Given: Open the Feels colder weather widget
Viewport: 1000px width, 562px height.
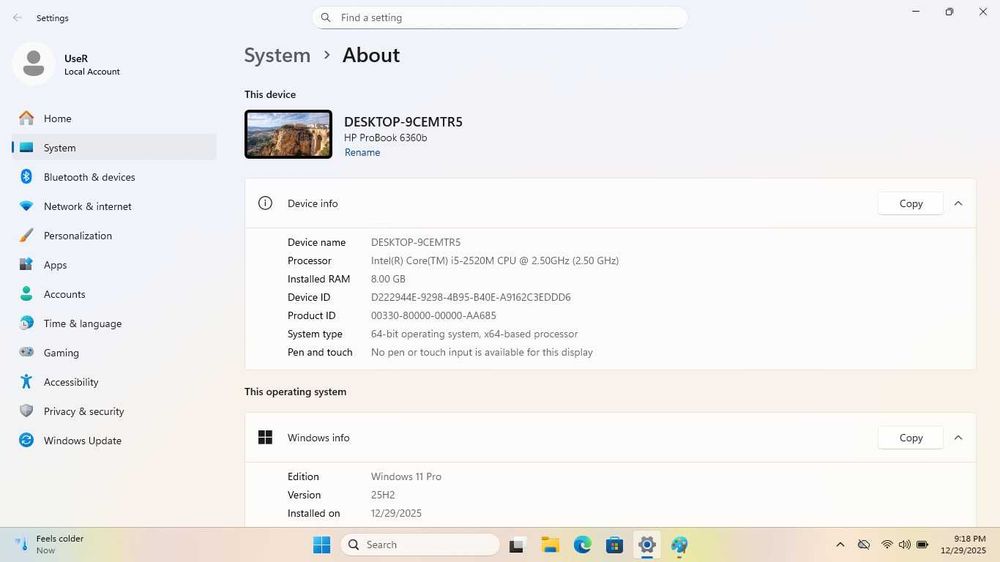Looking at the screenshot, I should (51, 545).
